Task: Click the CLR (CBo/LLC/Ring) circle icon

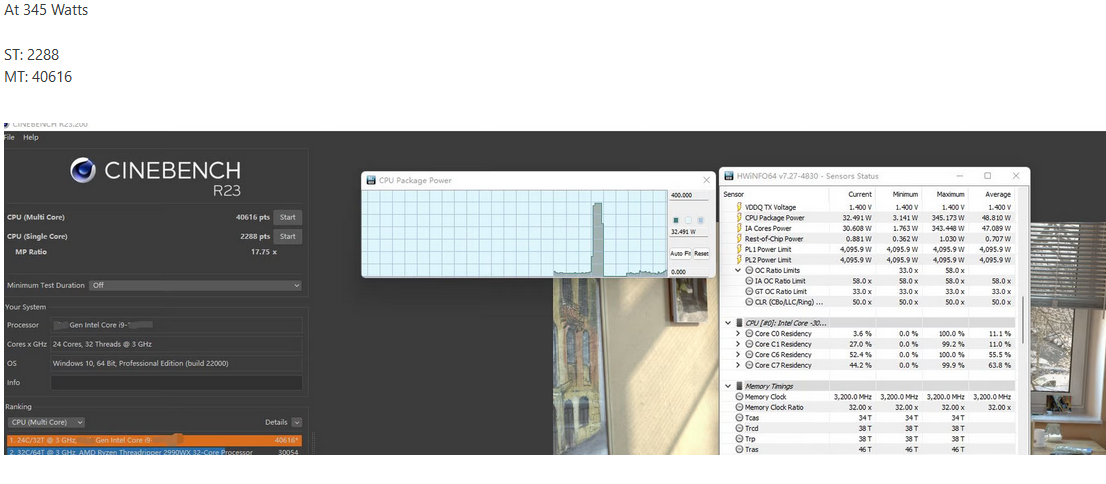Action: 749,302
